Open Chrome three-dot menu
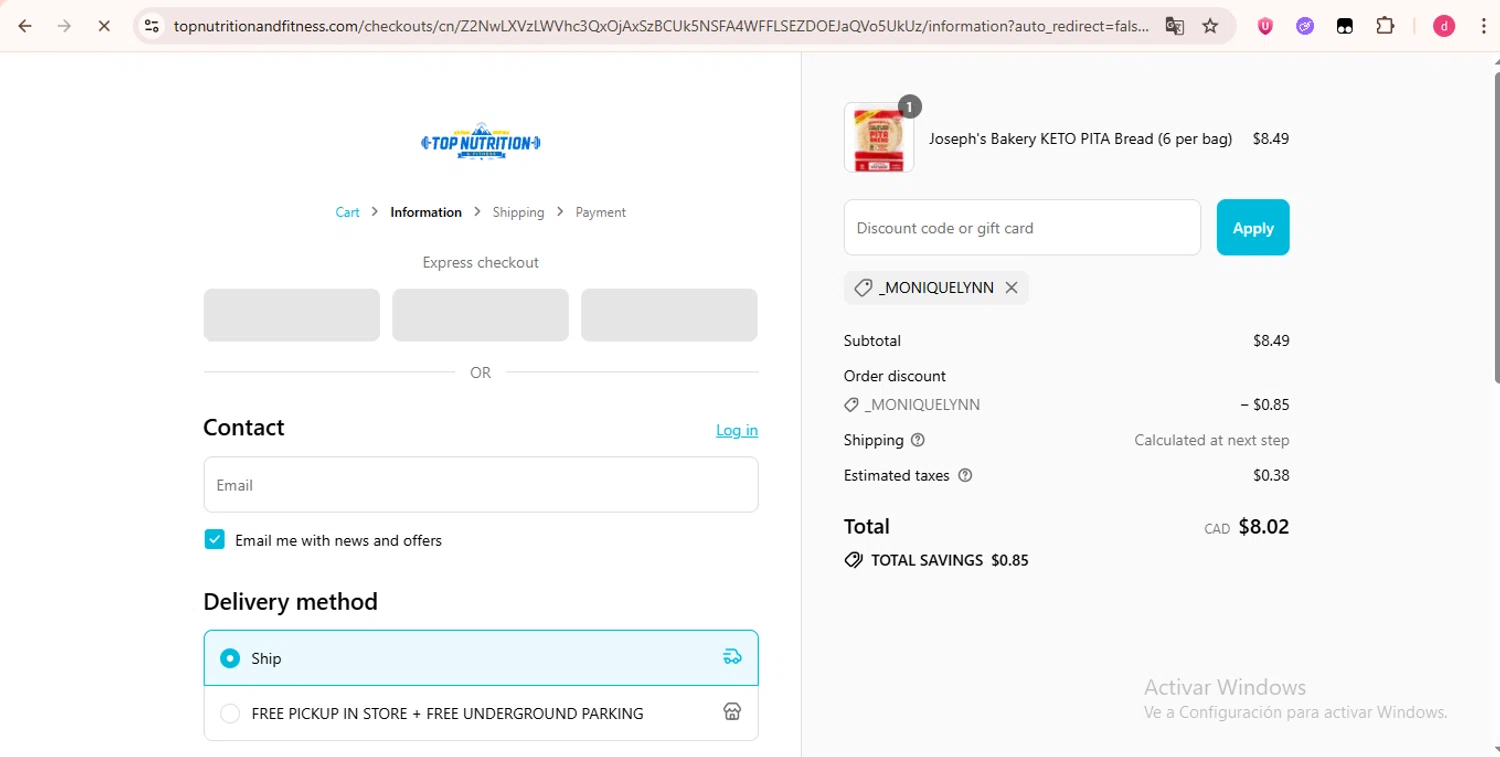This screenshot has height=757, width=1500. coord(1484,26)
